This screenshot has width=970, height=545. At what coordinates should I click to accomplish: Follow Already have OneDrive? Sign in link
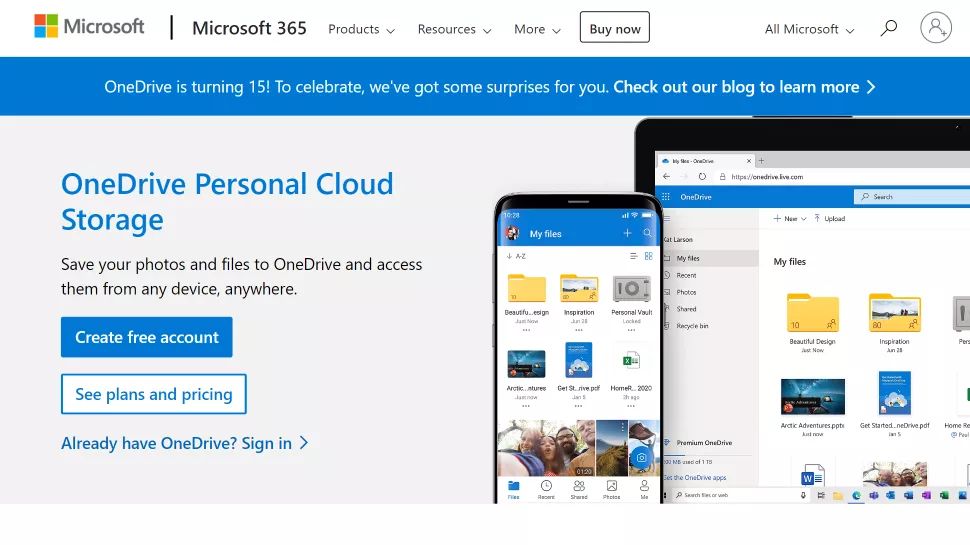point(184,443)
